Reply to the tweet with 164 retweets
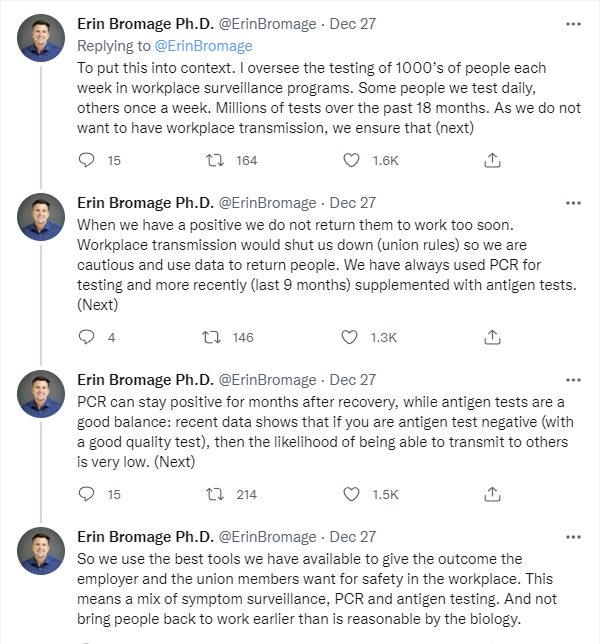 coord(86,160)
